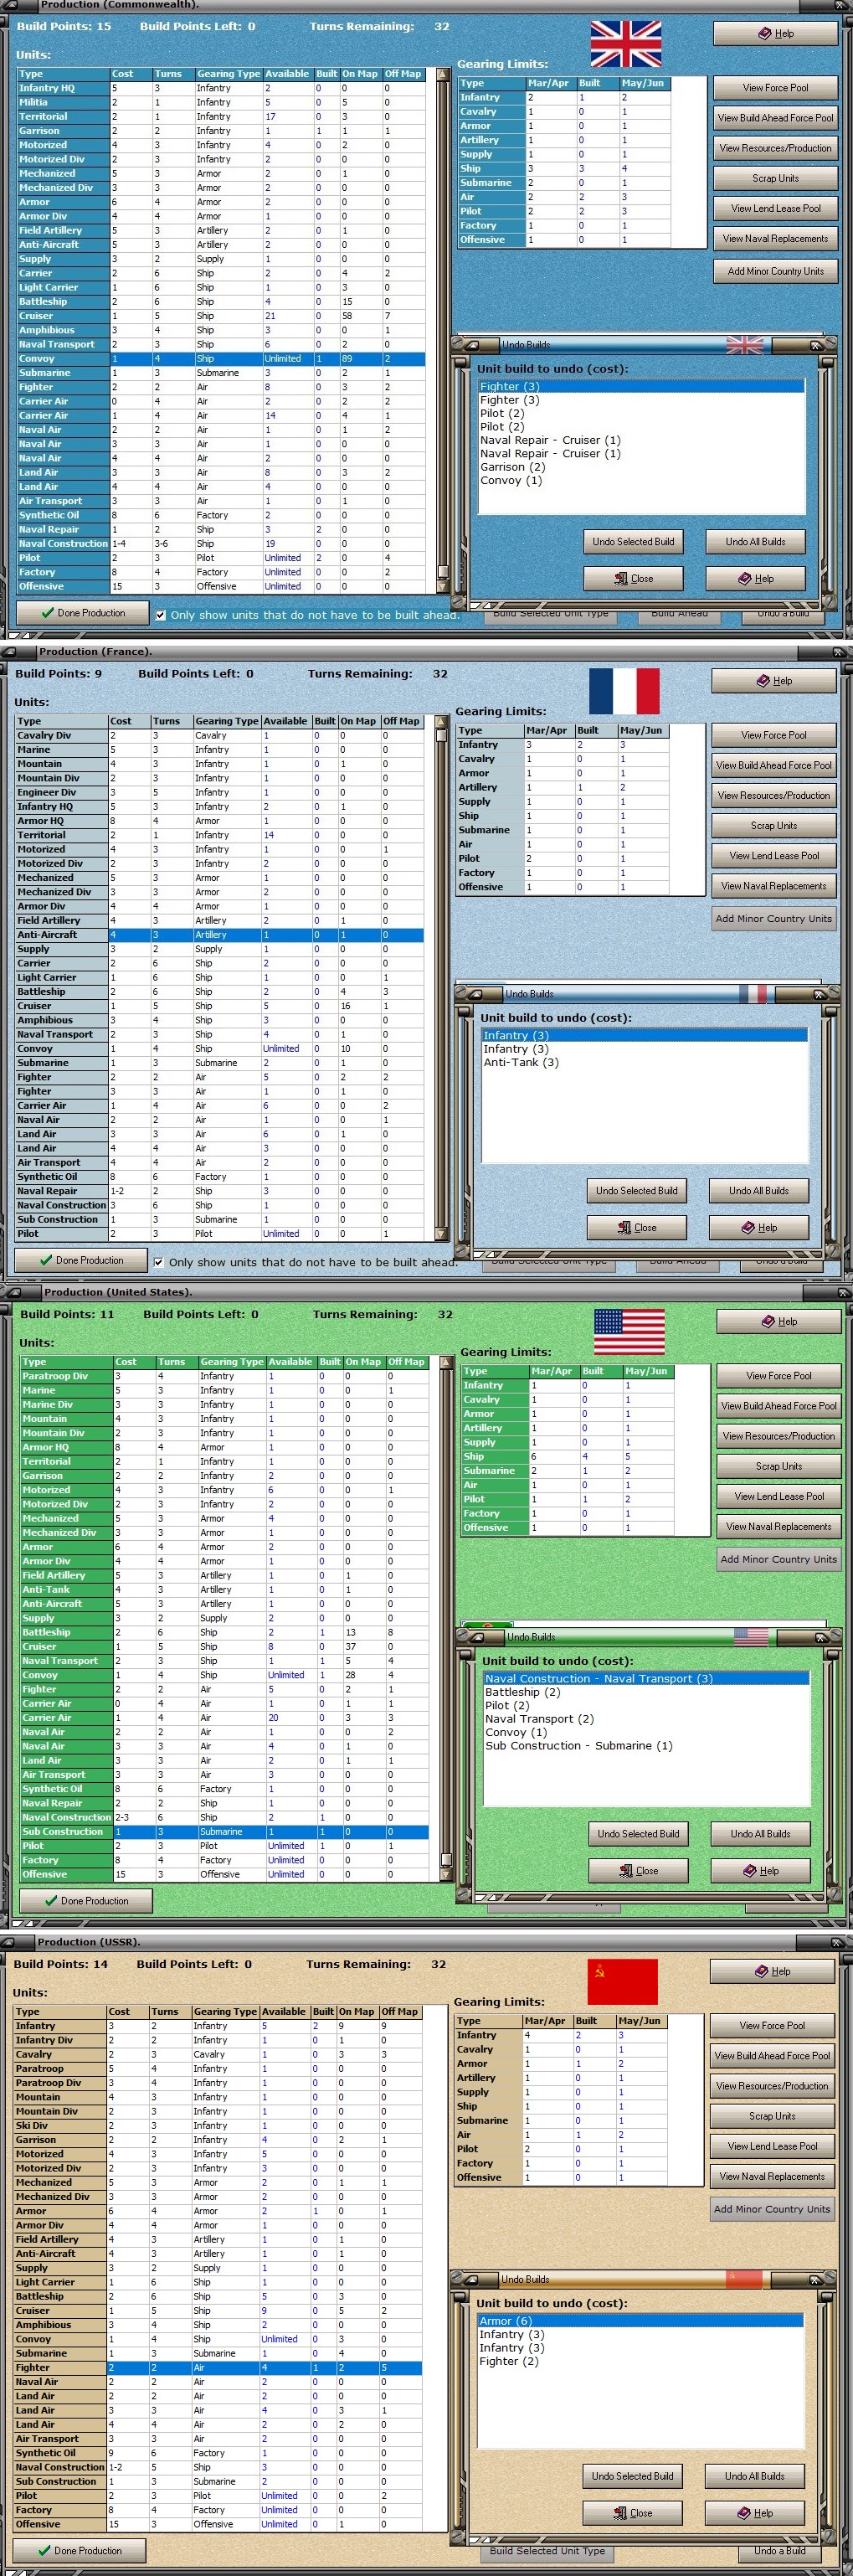Viewport: 853px width, 2576px height.
Task: Click the Help book icon in France Production window
Action: [x=763, y=681]
